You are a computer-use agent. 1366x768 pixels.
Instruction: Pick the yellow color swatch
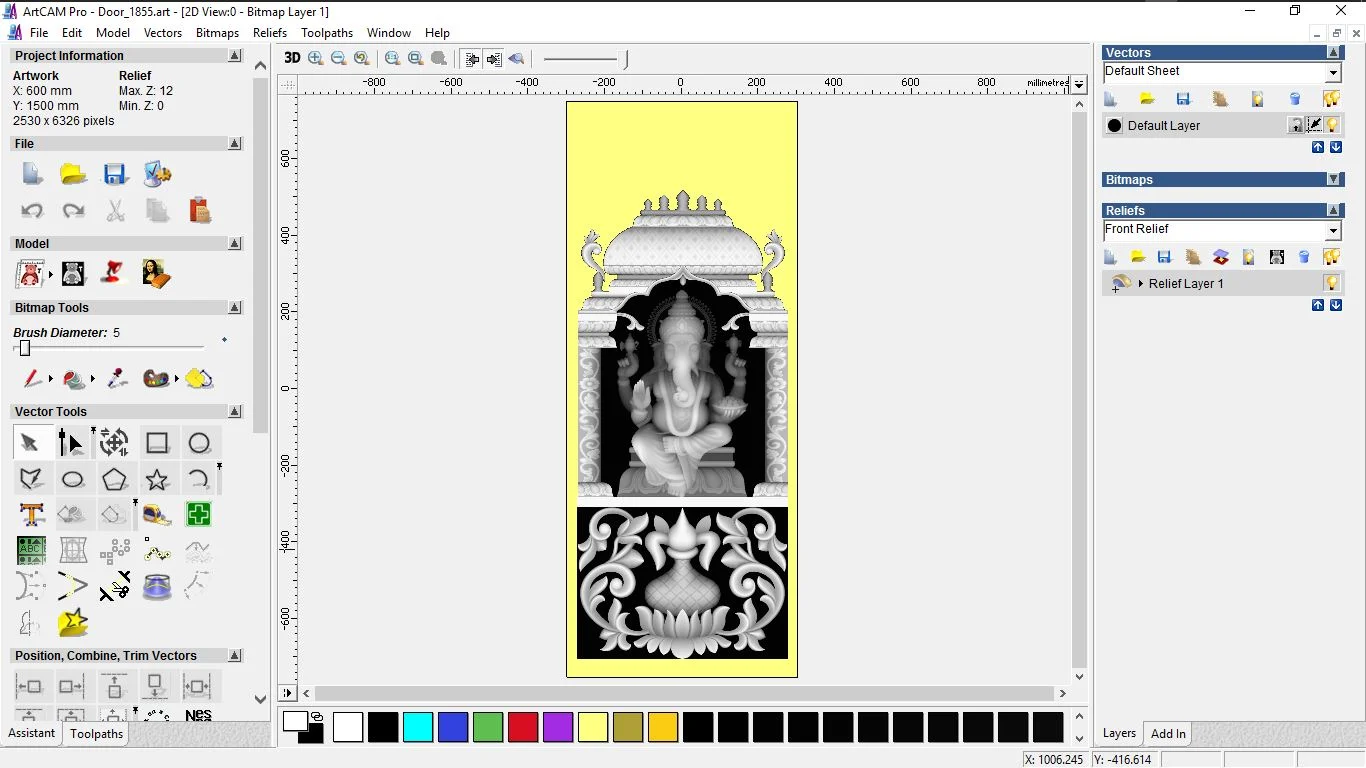[x=593, y=727]
